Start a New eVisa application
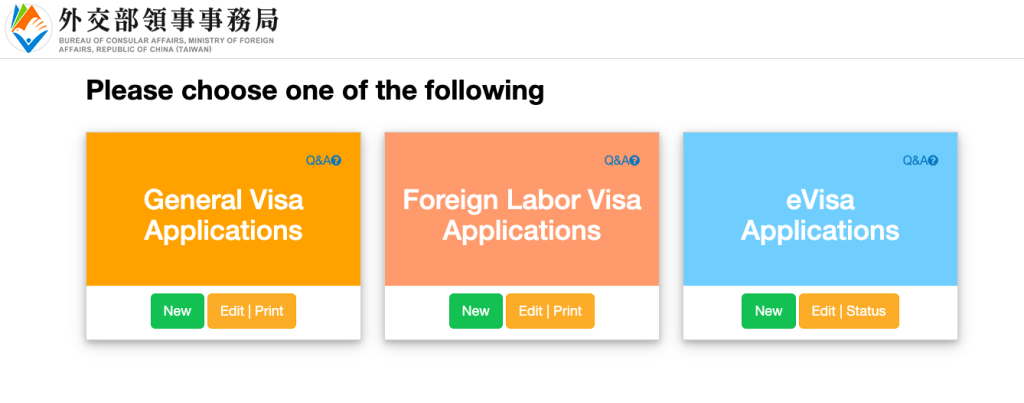Viewport: 1024px width, 403px height. (x=768, y=311)
